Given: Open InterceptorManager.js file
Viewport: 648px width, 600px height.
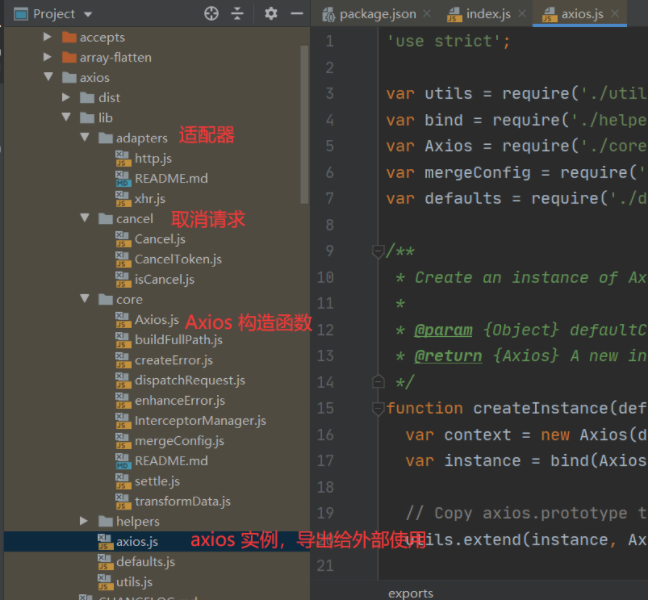Looking at the screenshot, I should [200, 421].
